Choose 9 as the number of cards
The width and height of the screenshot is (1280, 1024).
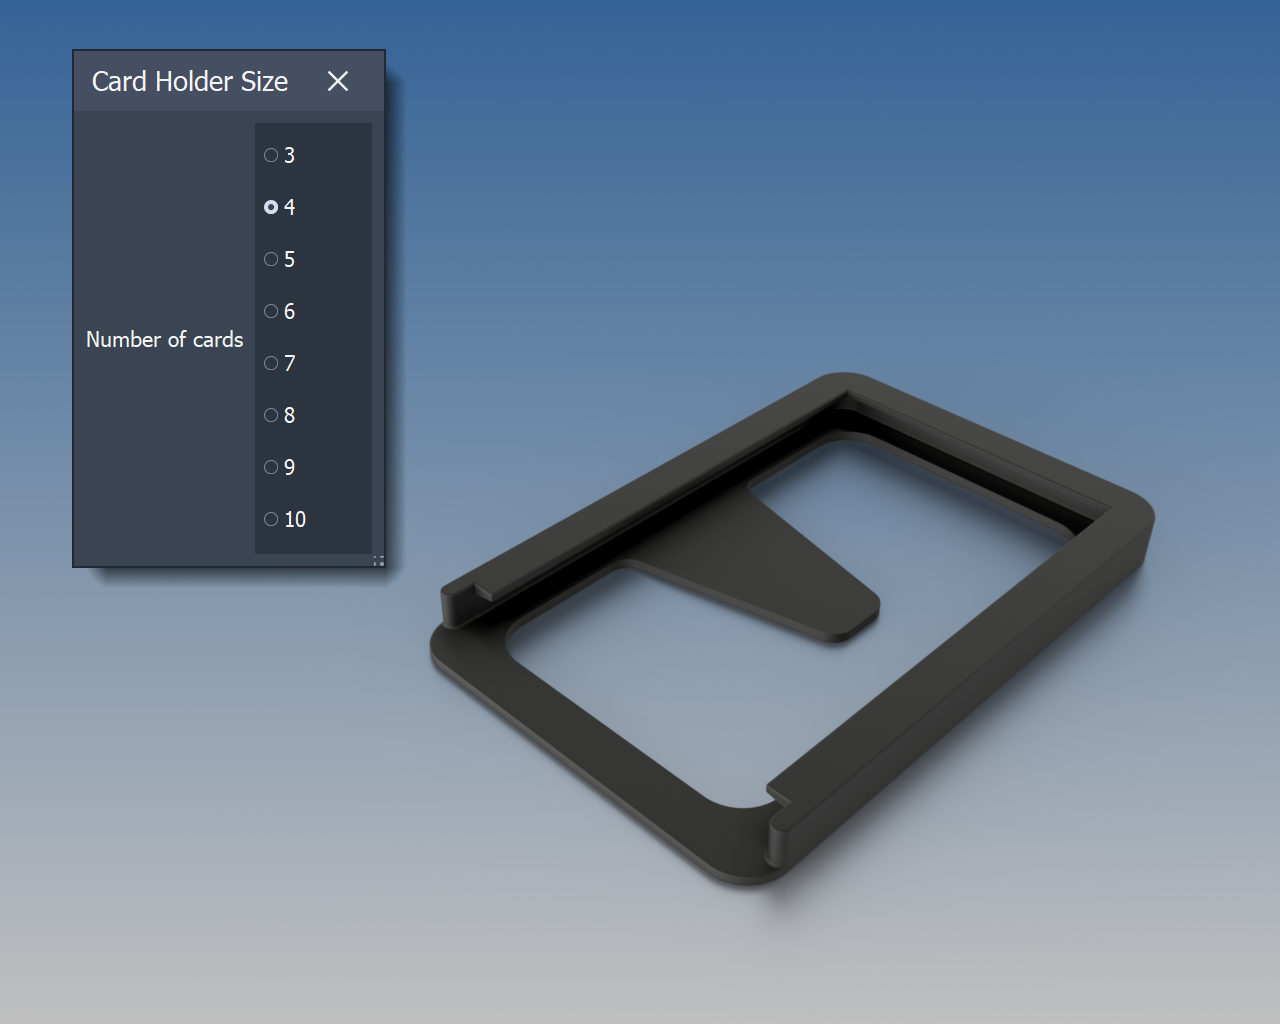(271, 467)
